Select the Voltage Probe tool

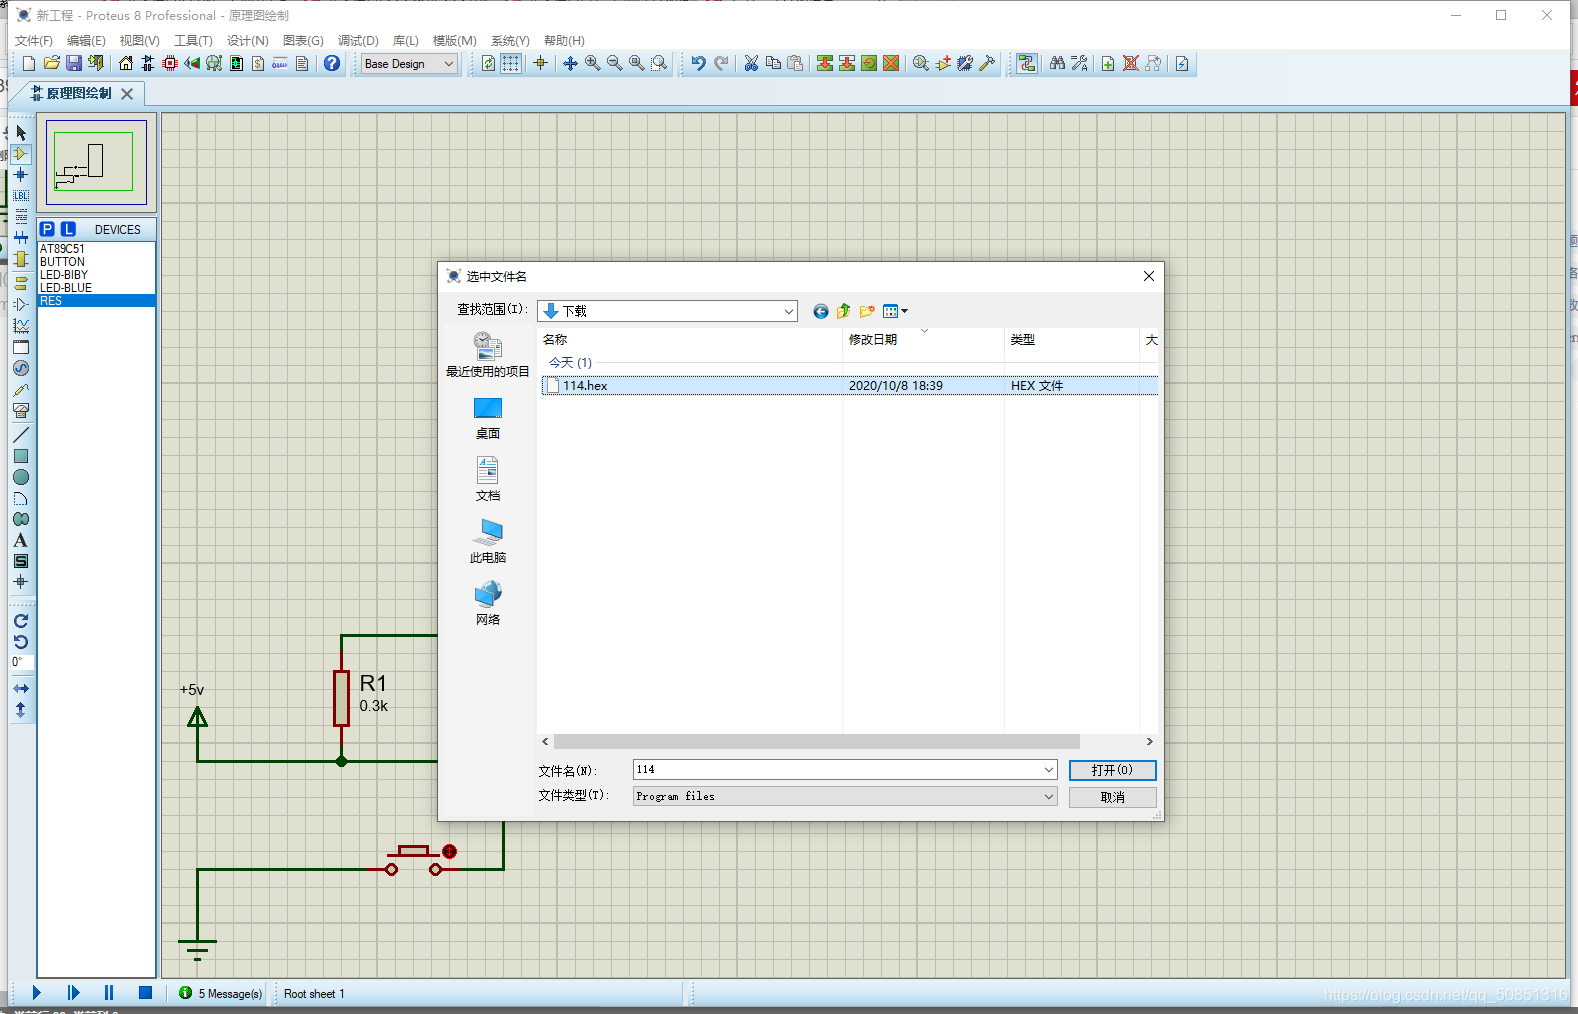click(x=21, y=389)
